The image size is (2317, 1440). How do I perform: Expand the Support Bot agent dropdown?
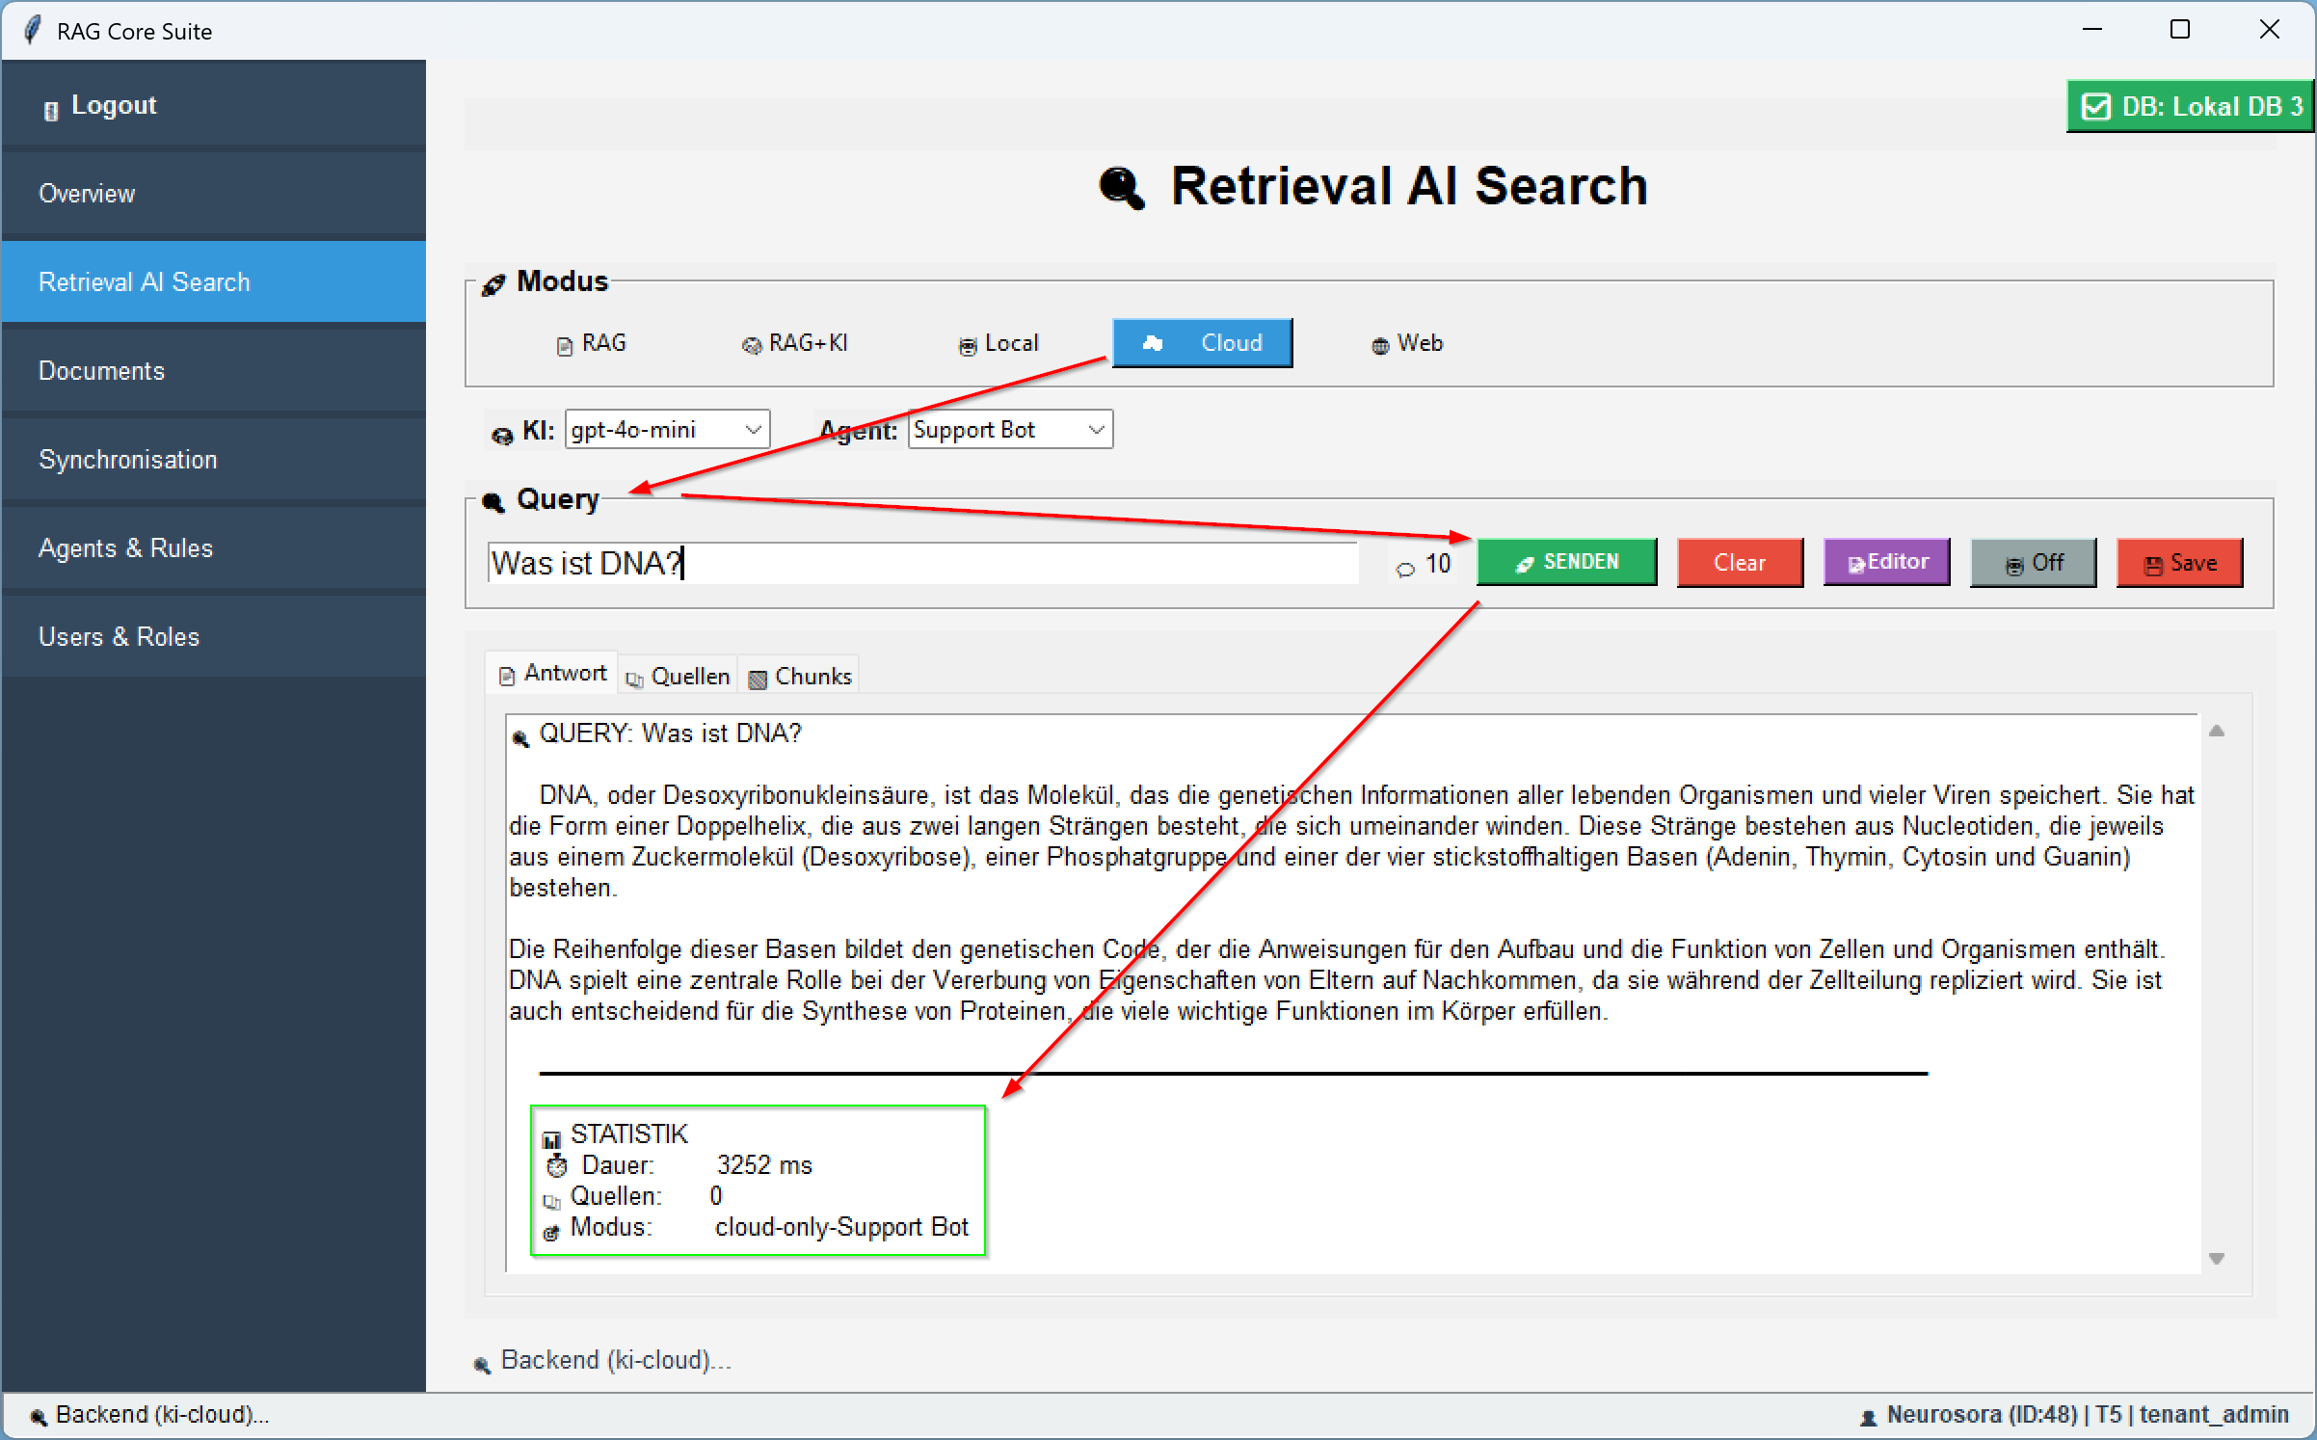pyautogui.click(x=1009, y=430)
